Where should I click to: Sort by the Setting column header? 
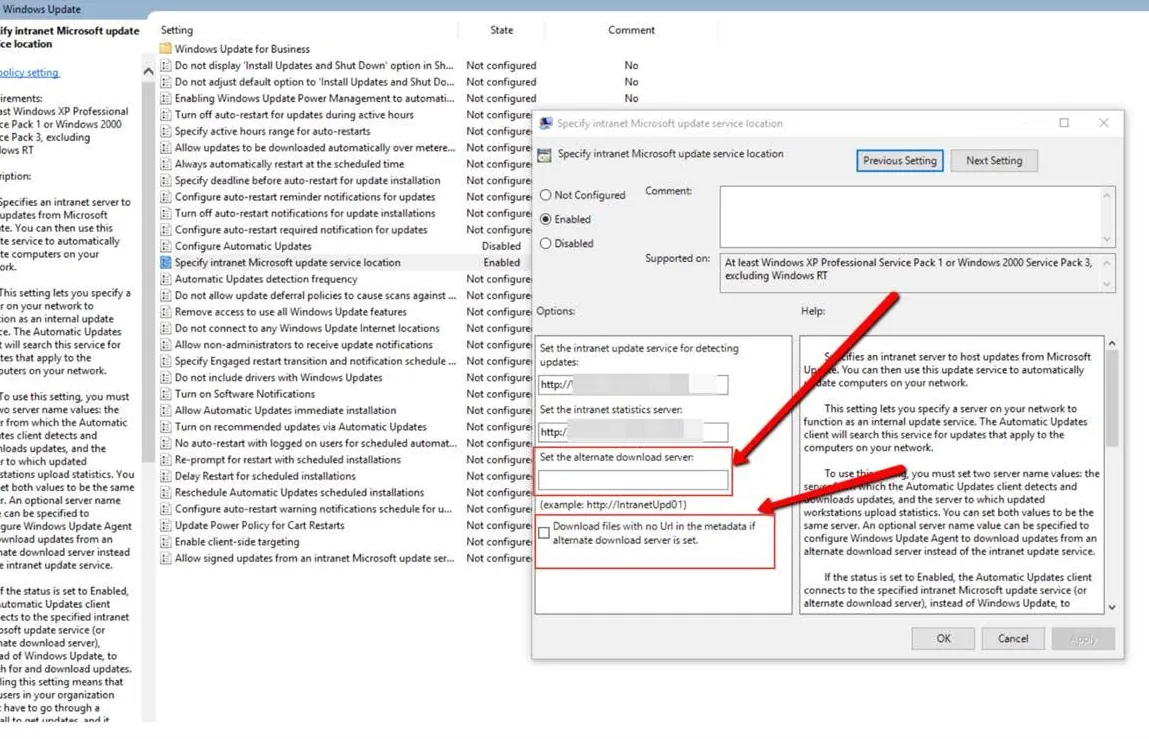pyautogui.click(x=177, y=30)
